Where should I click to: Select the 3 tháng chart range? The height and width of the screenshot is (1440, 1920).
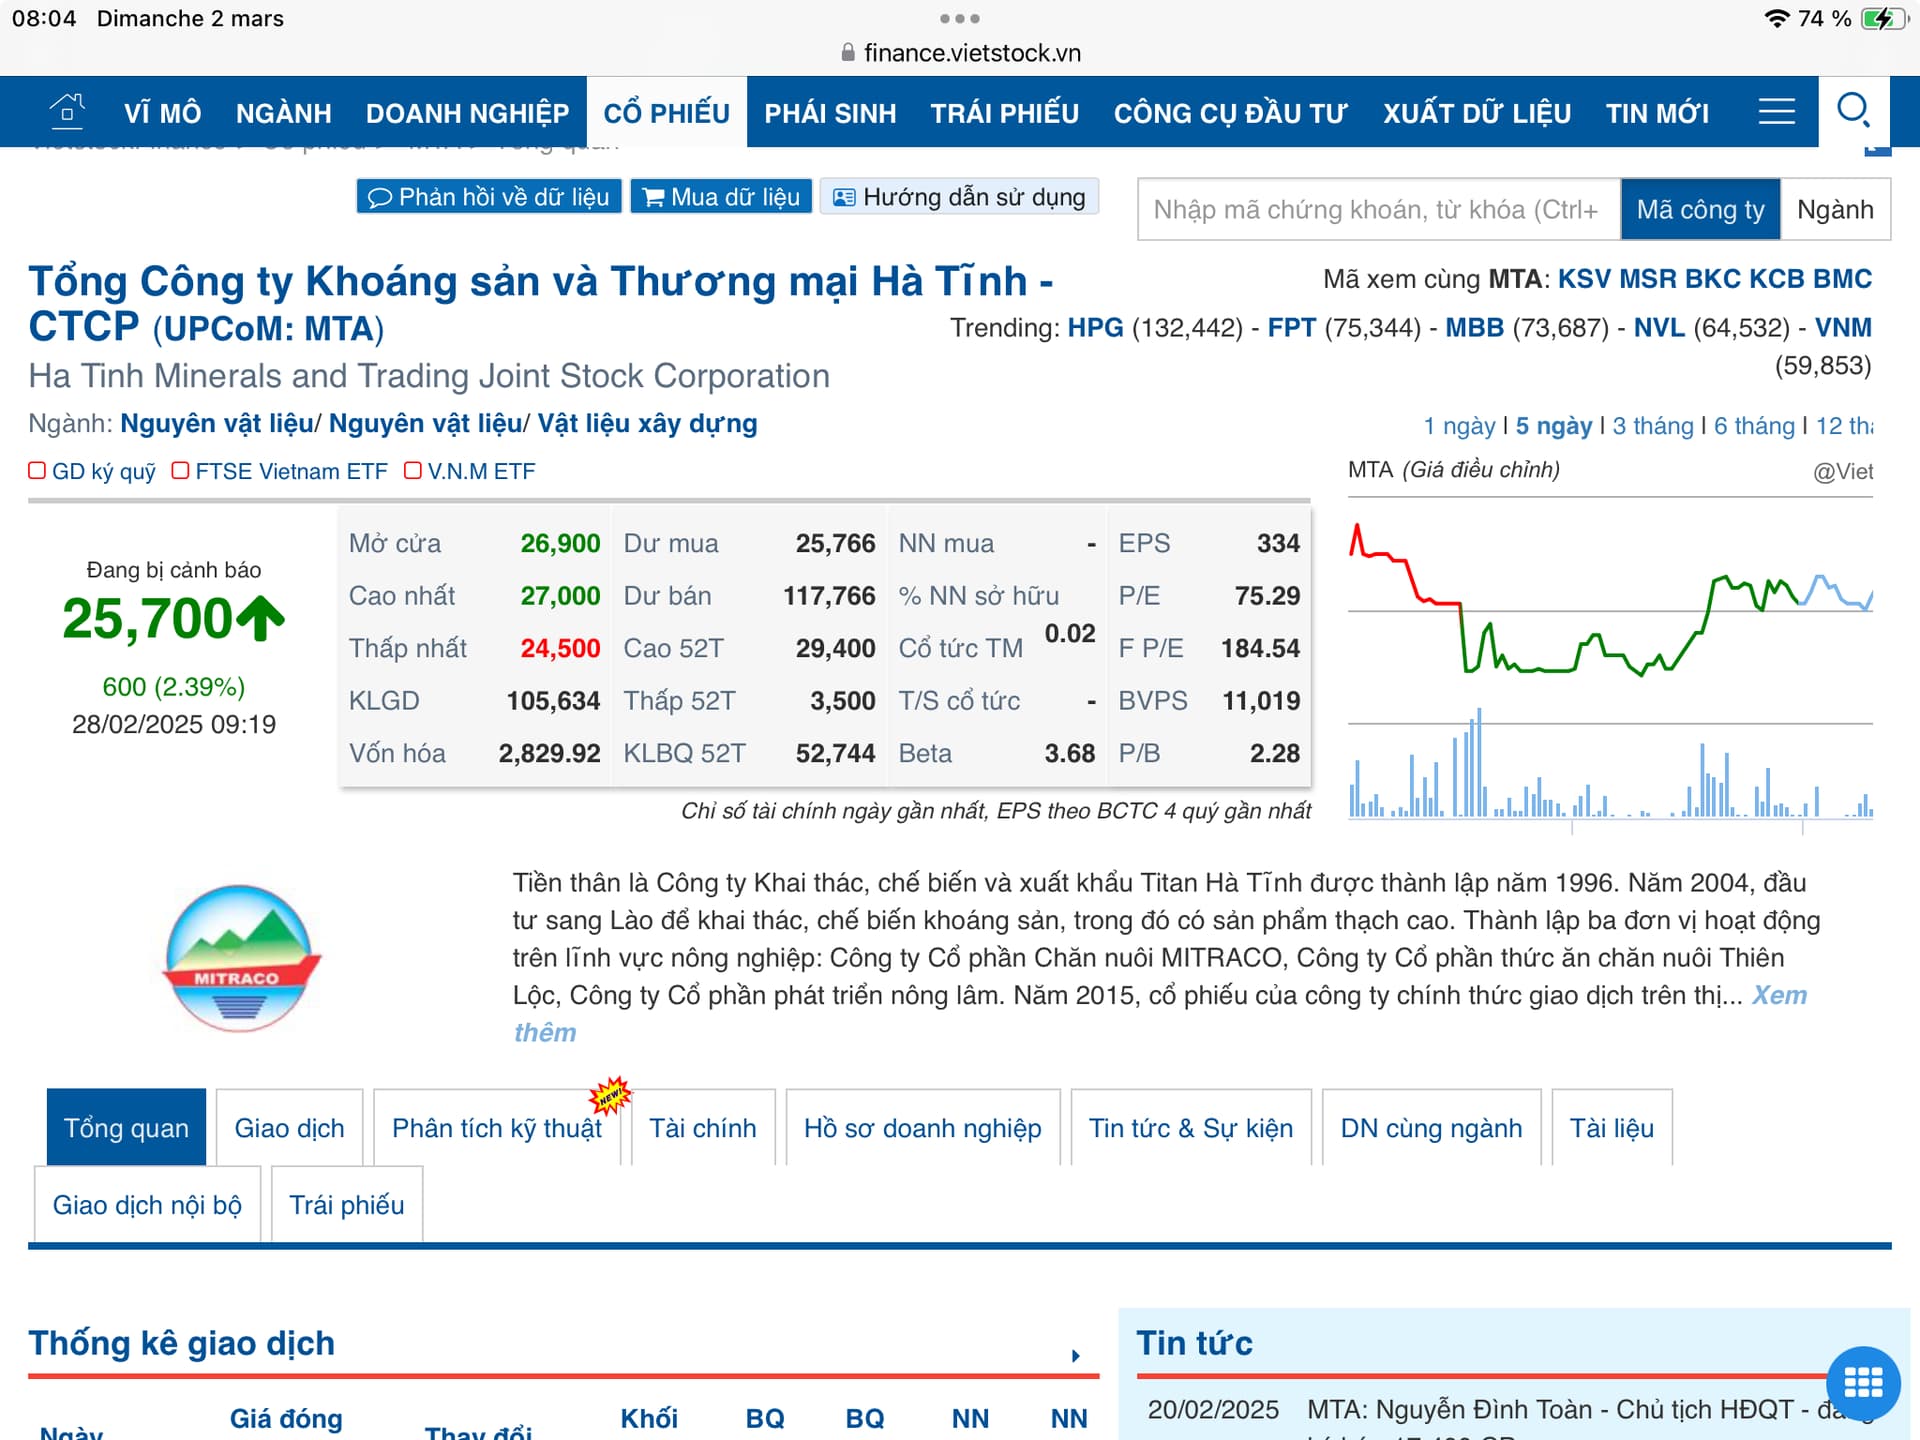pyautogui.click(x=1652, y=426)
